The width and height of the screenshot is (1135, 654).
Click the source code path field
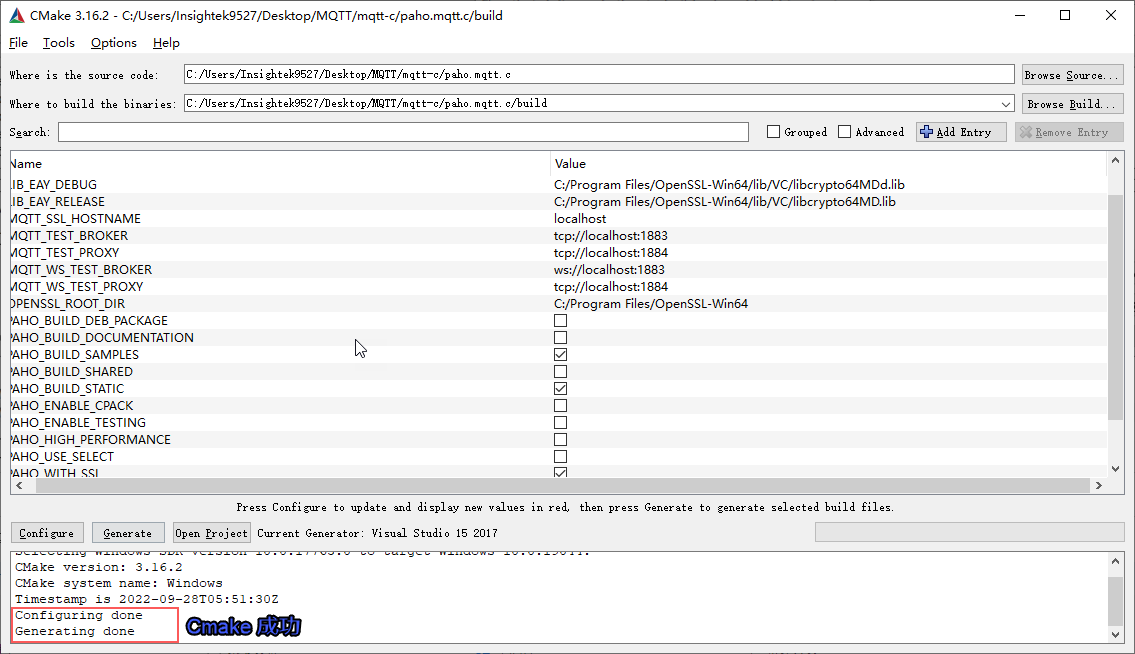(599, 75)
